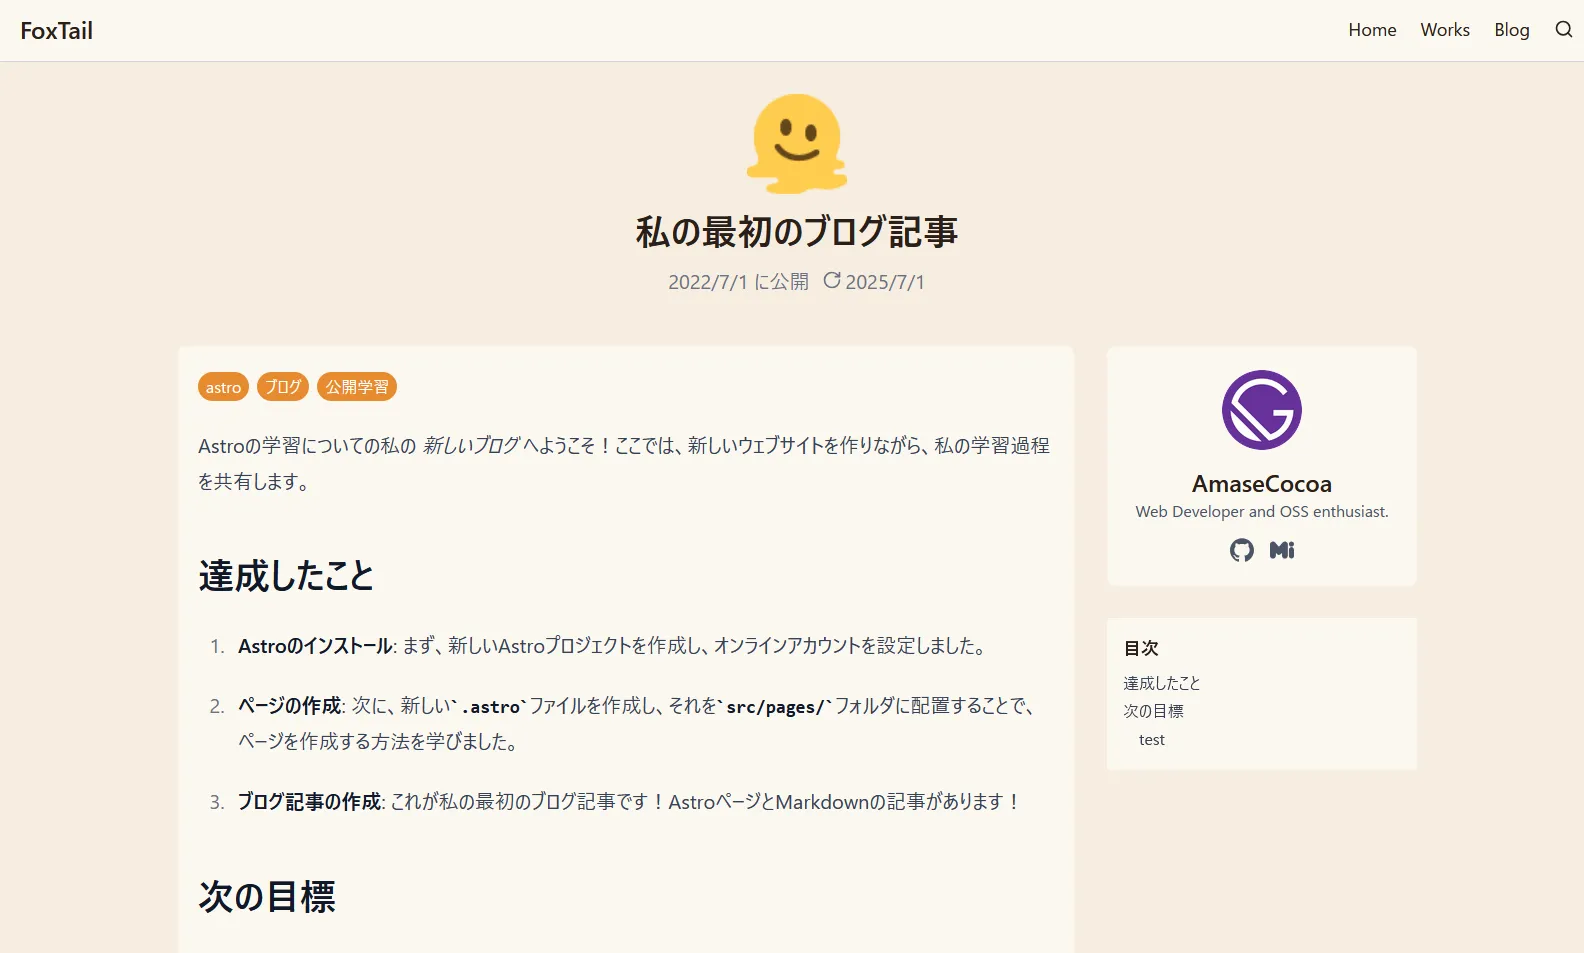Image resolution: width=1584 pixels, height=953 pixels.
Task: Click the 次の目標 section heading
Action: tap(267, 897)
